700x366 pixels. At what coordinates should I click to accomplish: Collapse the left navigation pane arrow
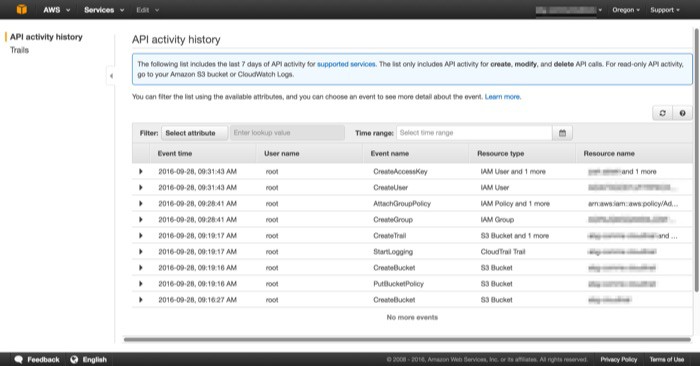pos(111,76)
